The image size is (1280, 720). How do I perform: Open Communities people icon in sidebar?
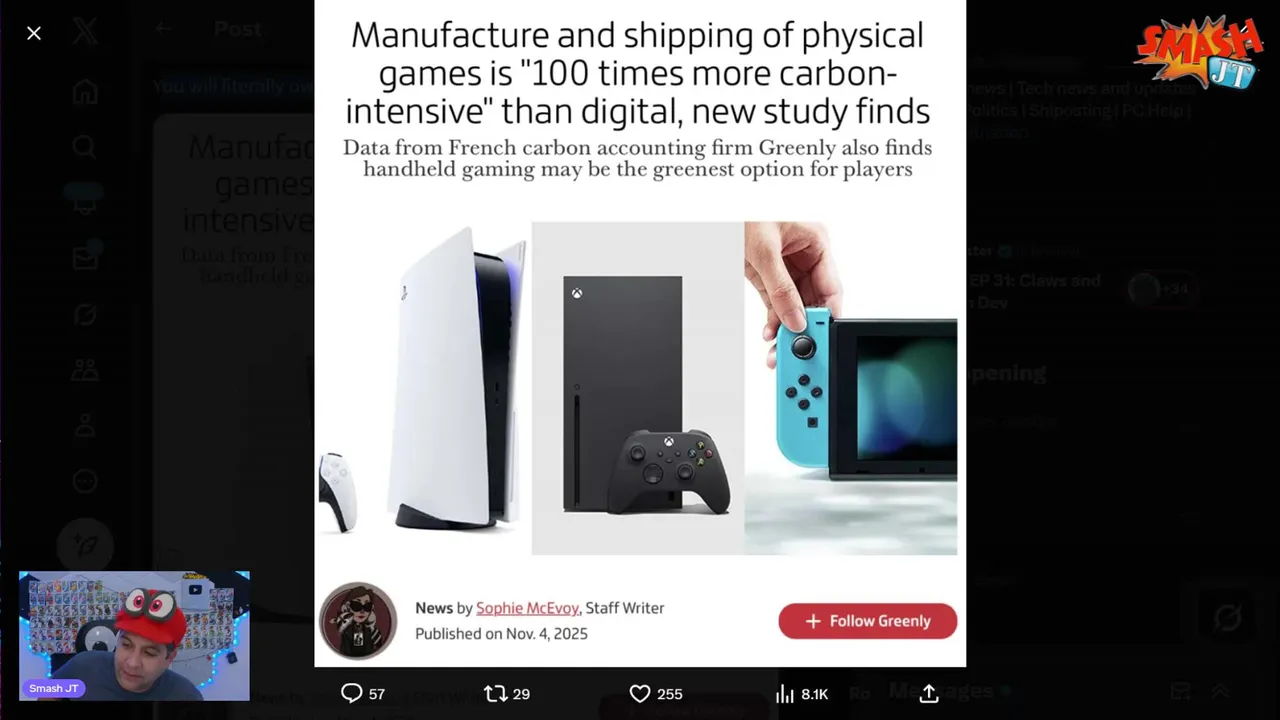(x=85, y=371)
